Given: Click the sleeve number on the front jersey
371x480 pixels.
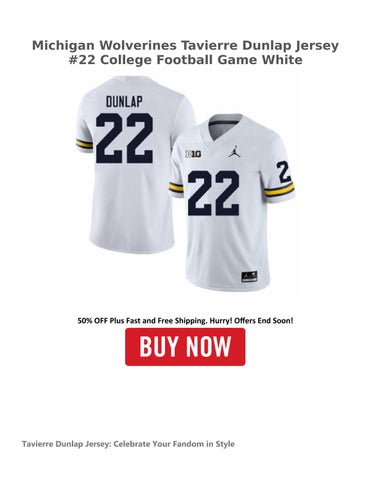Looking at the screenshot, I should [x=284, y=172].
